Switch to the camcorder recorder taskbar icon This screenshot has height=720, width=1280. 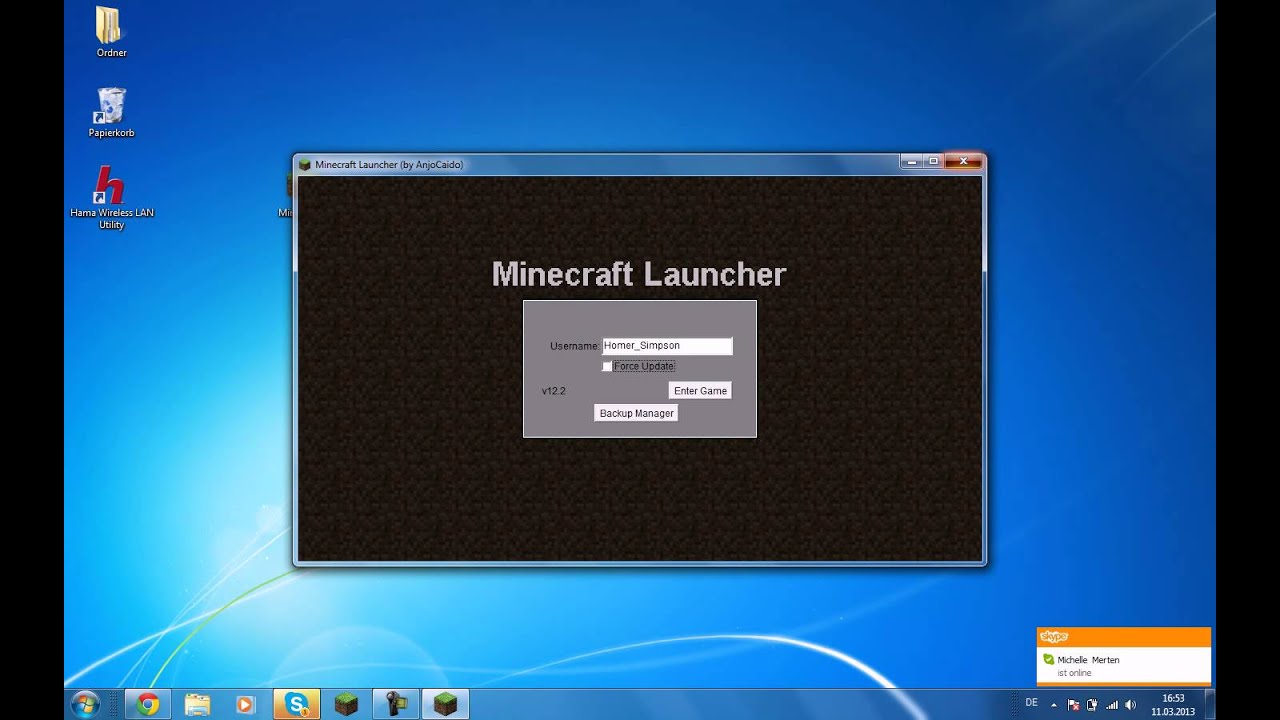395,704
